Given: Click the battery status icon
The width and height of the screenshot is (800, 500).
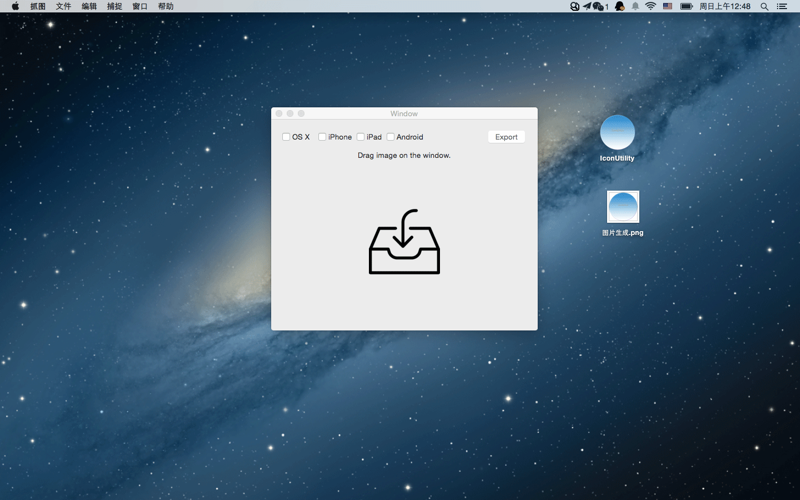Looking at the screenshot, I should point(687,6).
